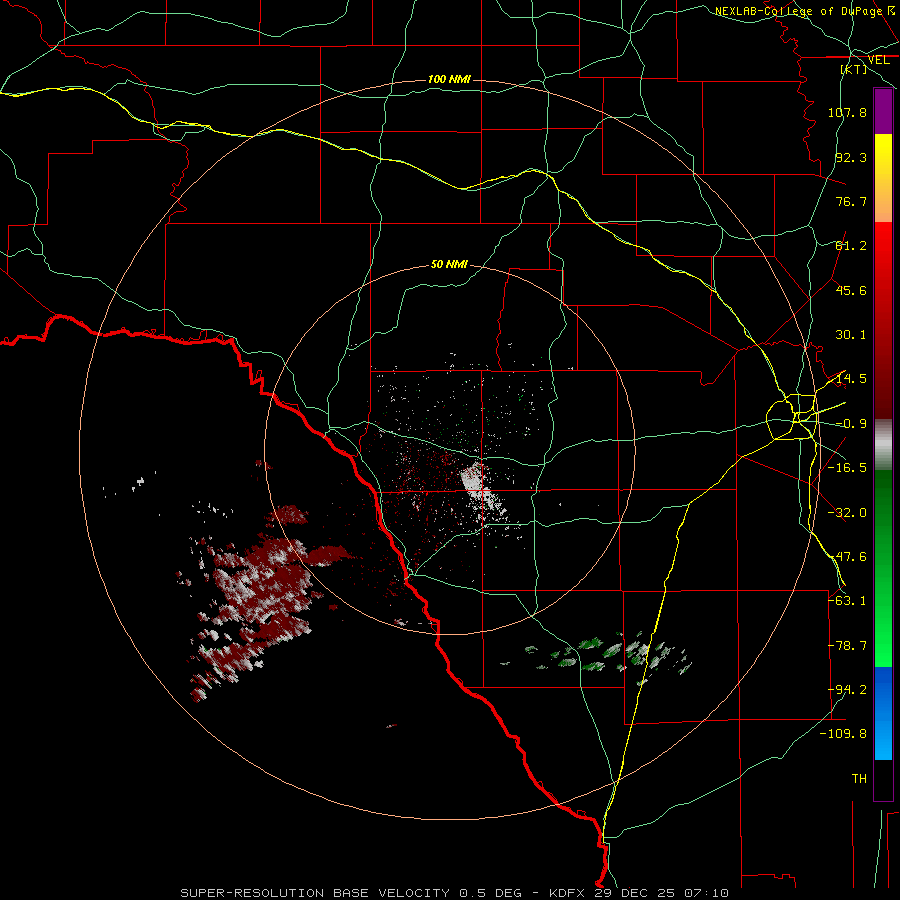
Task: Pick the purple segment of the velocity scale
Action: click(x=883, y=111)
